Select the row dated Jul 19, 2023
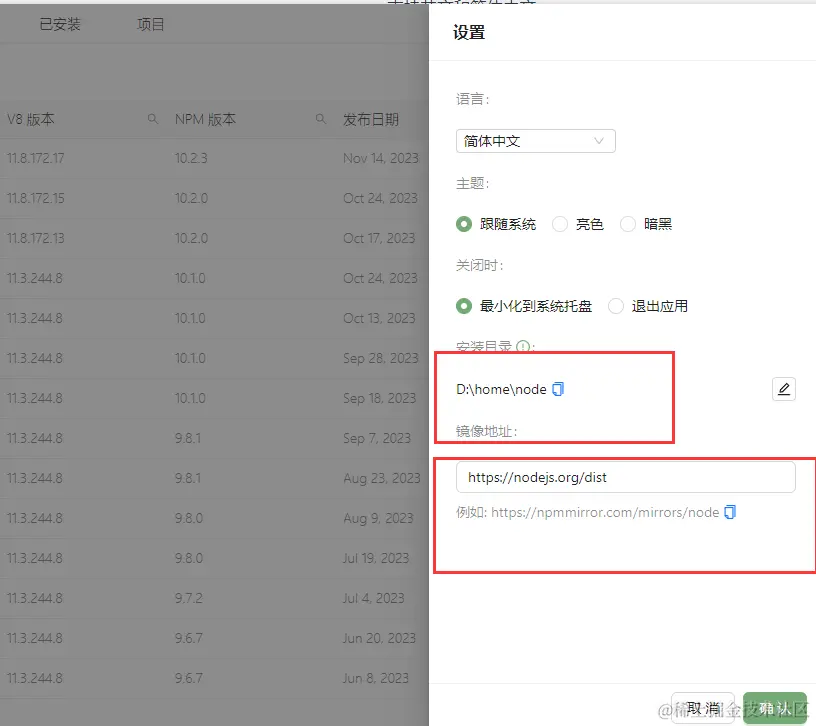The width and height of the screenshot is (816, 726). [x=214, y=558]
